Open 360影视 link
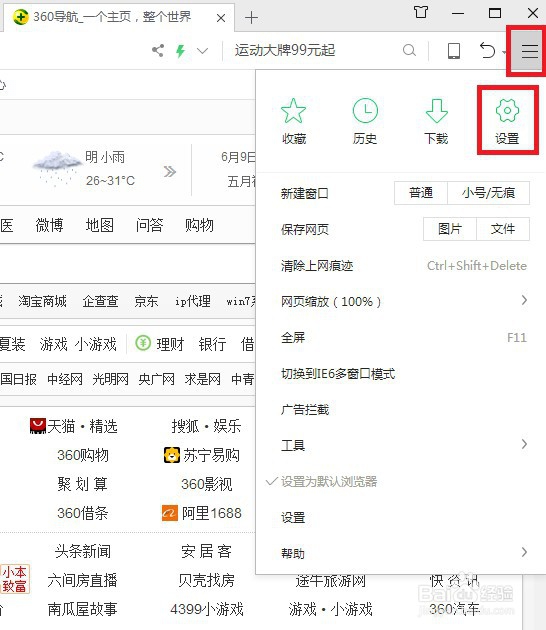This screenshot has width=546, height=630. pyautogui.click(x=207, y=484)
